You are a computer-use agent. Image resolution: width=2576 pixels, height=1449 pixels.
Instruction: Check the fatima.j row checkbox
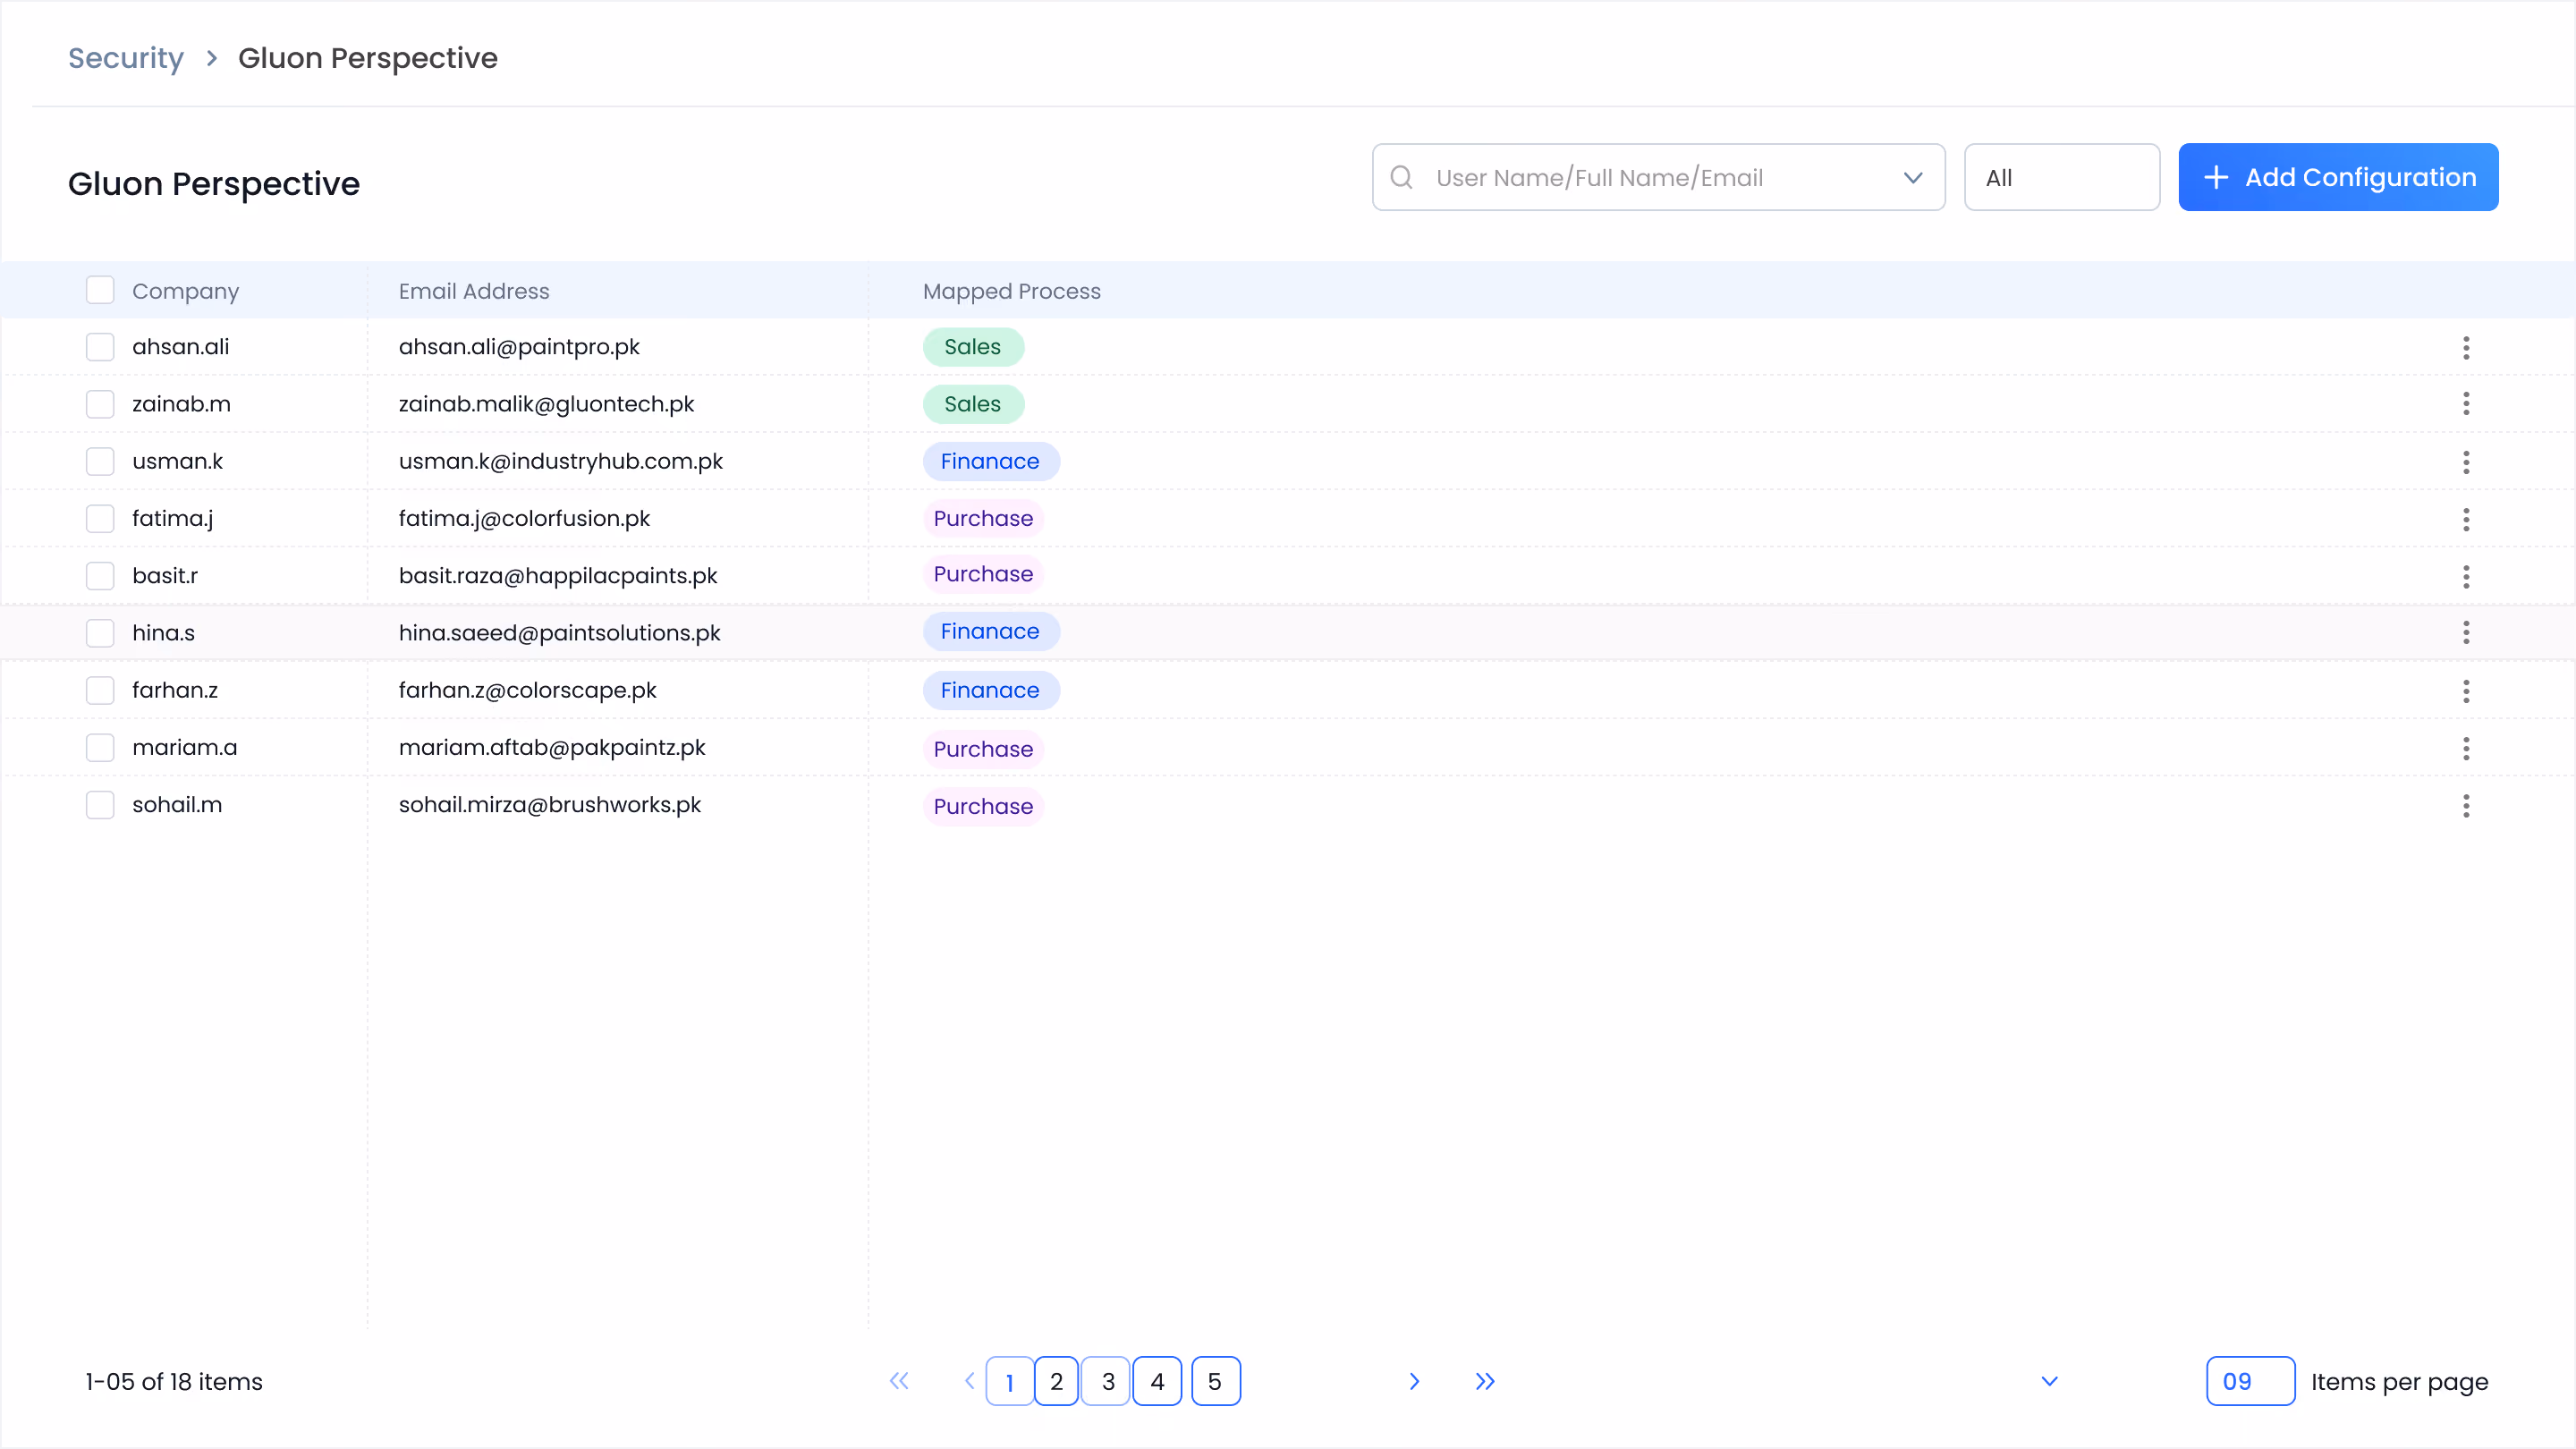(100, 518)
